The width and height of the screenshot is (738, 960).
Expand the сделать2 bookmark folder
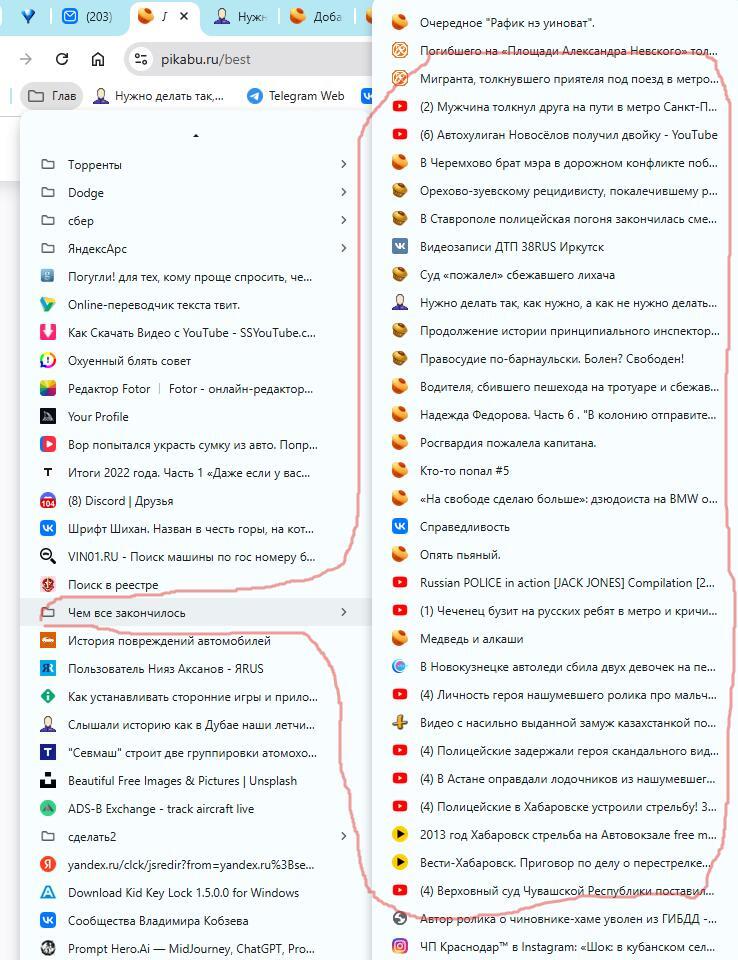[x=92, y=836]
